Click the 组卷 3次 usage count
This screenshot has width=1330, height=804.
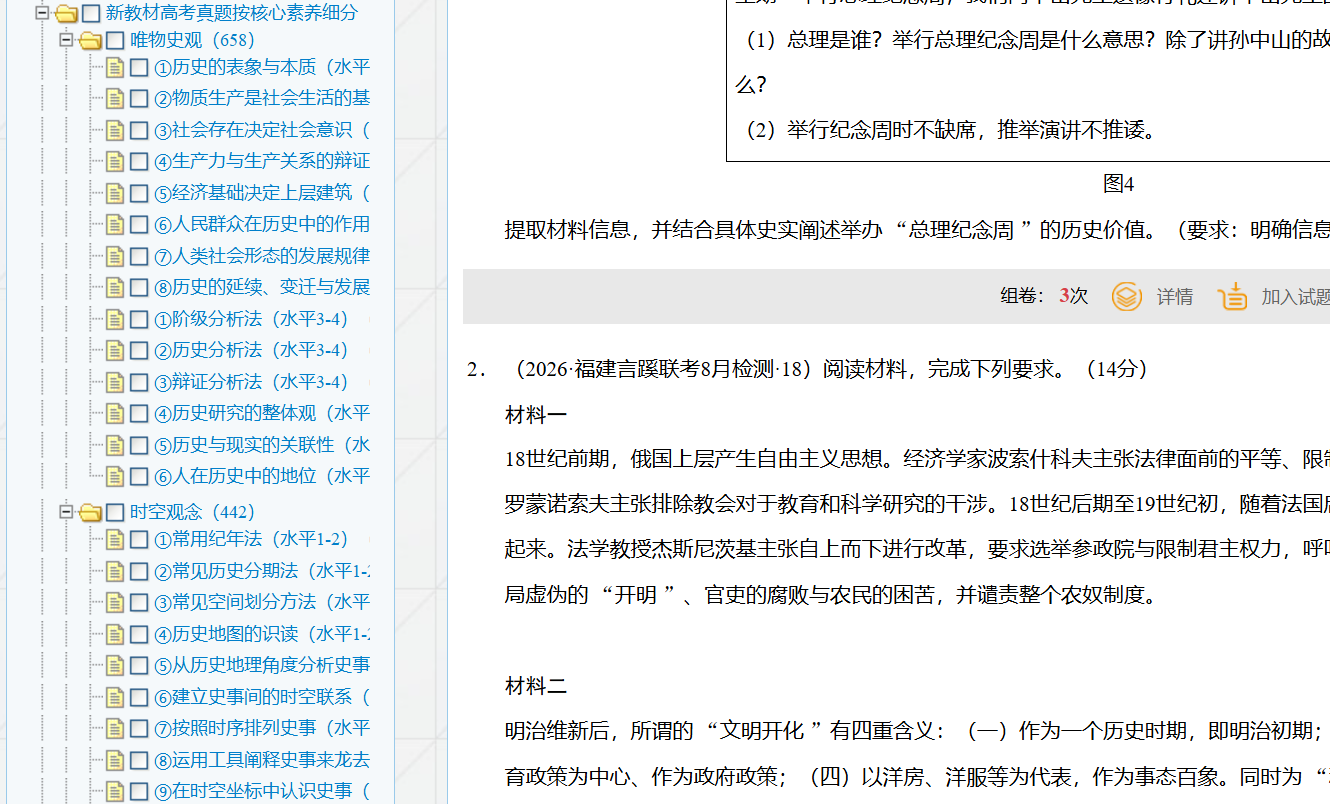tap(1043, 297)
